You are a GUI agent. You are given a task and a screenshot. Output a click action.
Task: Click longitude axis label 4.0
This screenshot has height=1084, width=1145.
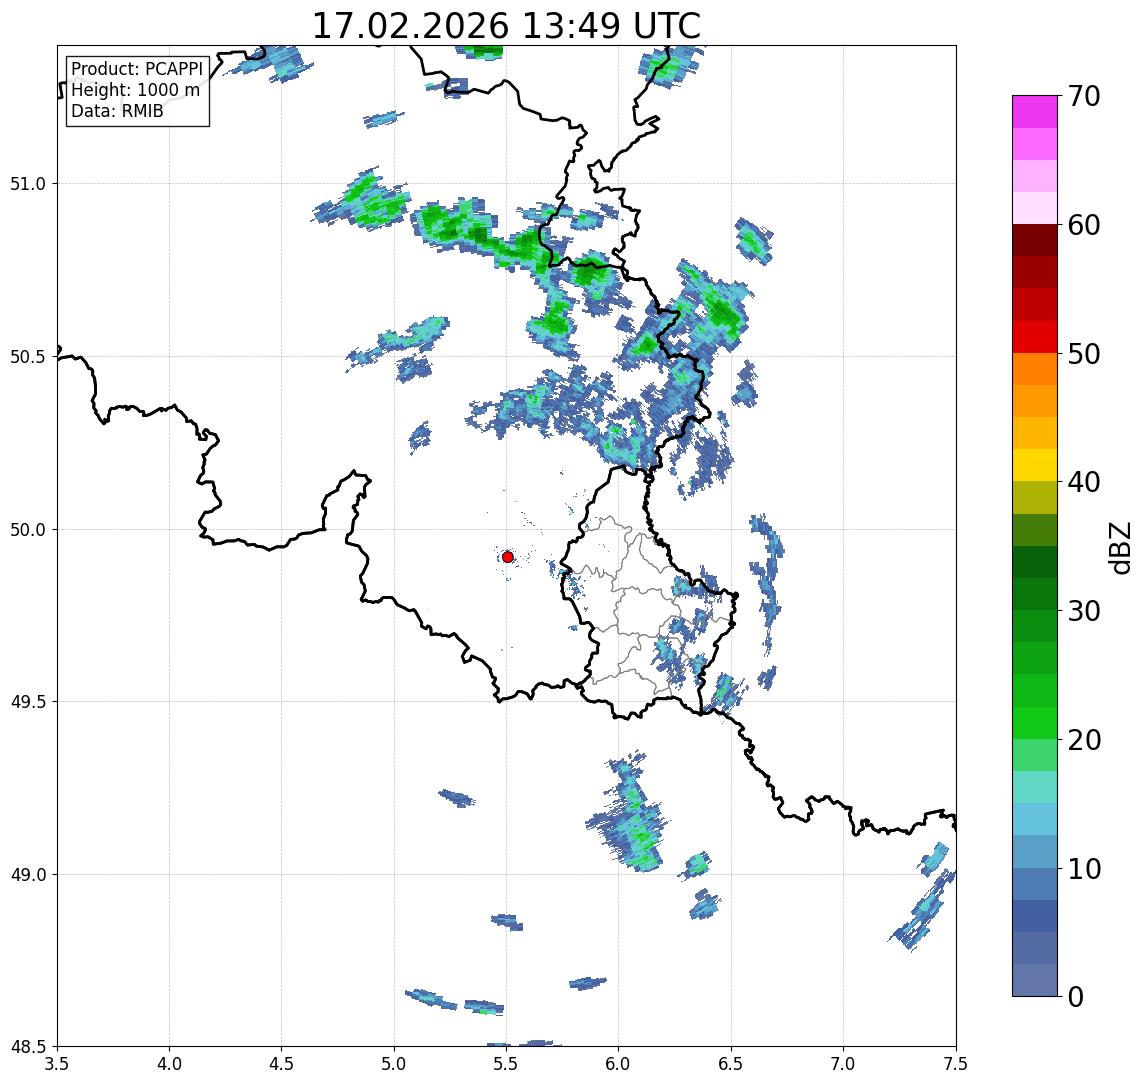[x=169, y=1064]
